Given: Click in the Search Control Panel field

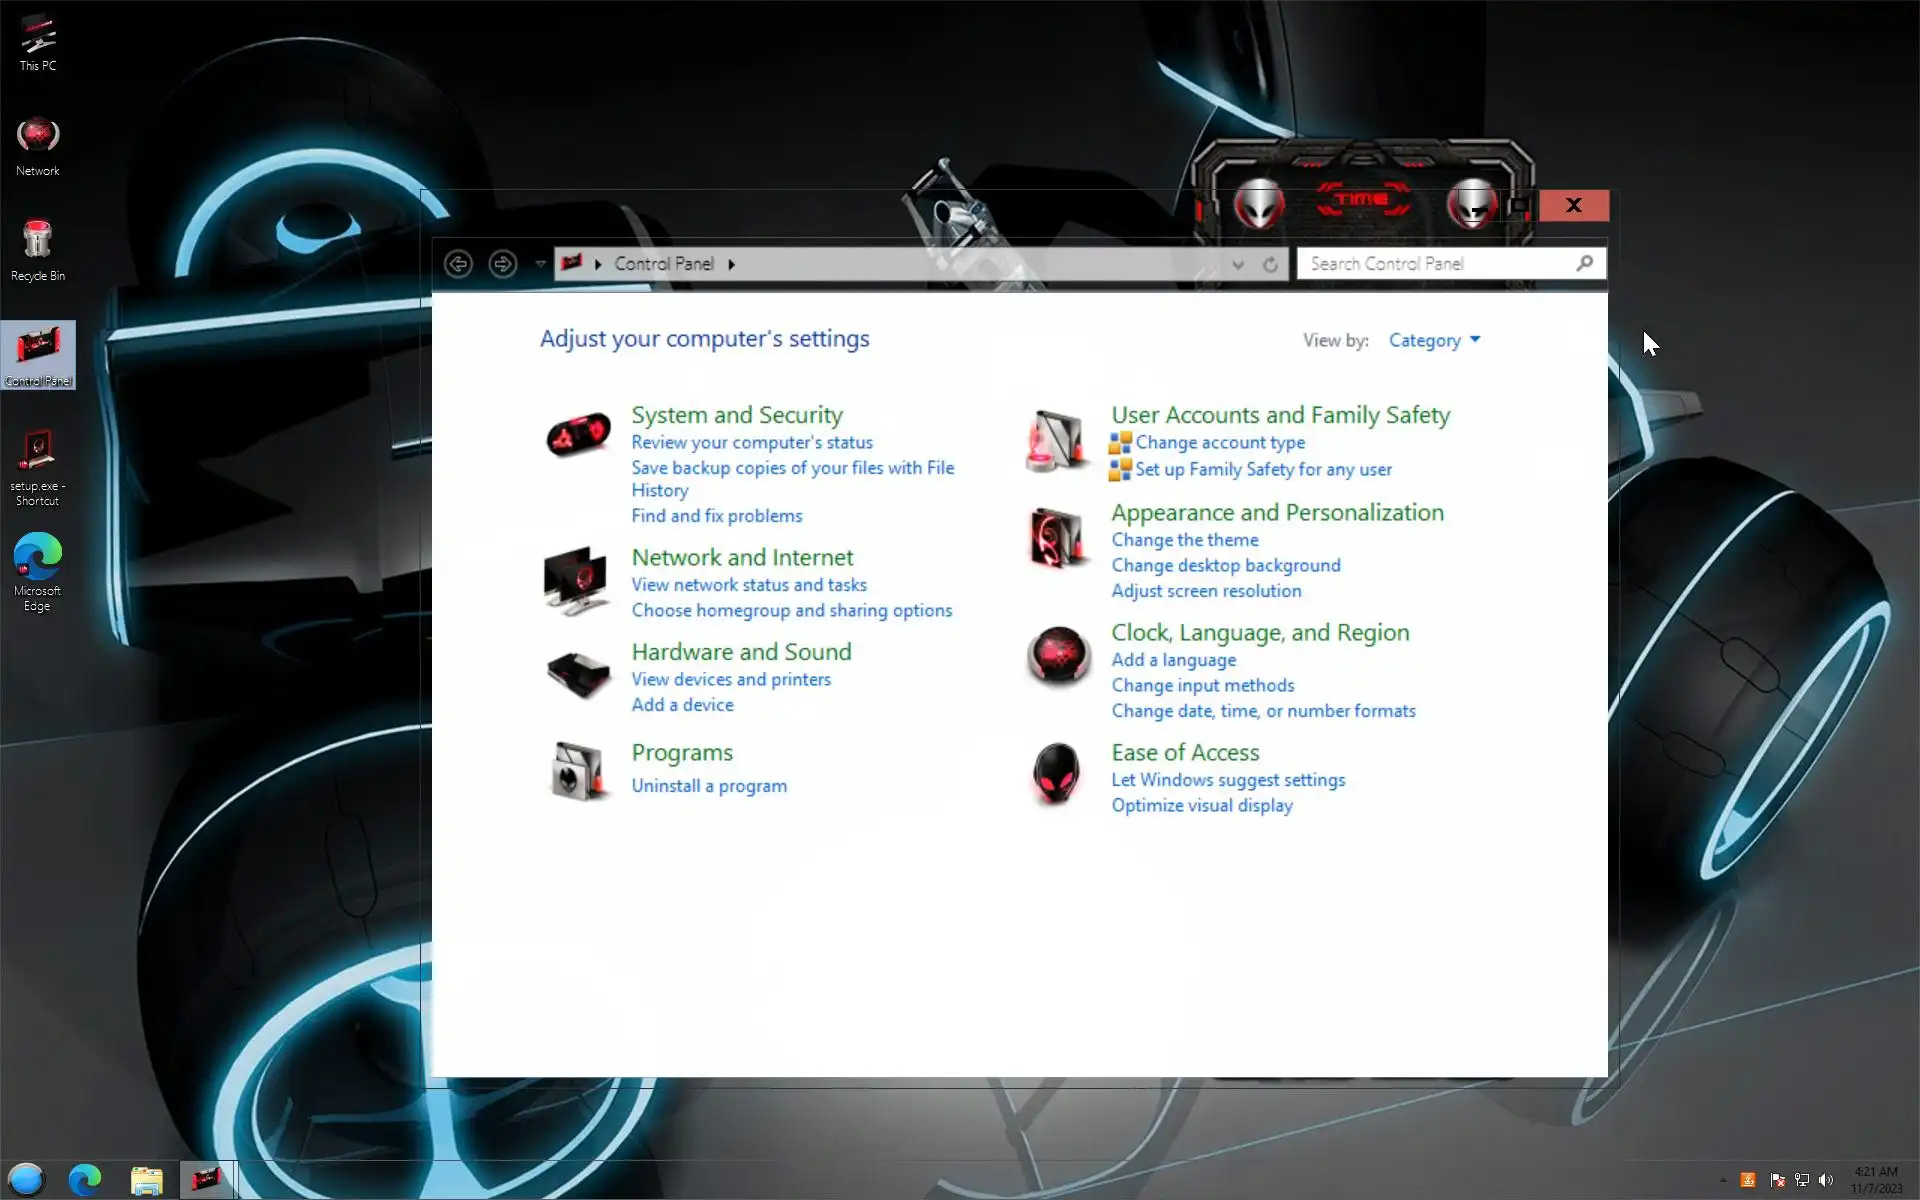Looking at the screenshot, I should tap(1435, 264).
